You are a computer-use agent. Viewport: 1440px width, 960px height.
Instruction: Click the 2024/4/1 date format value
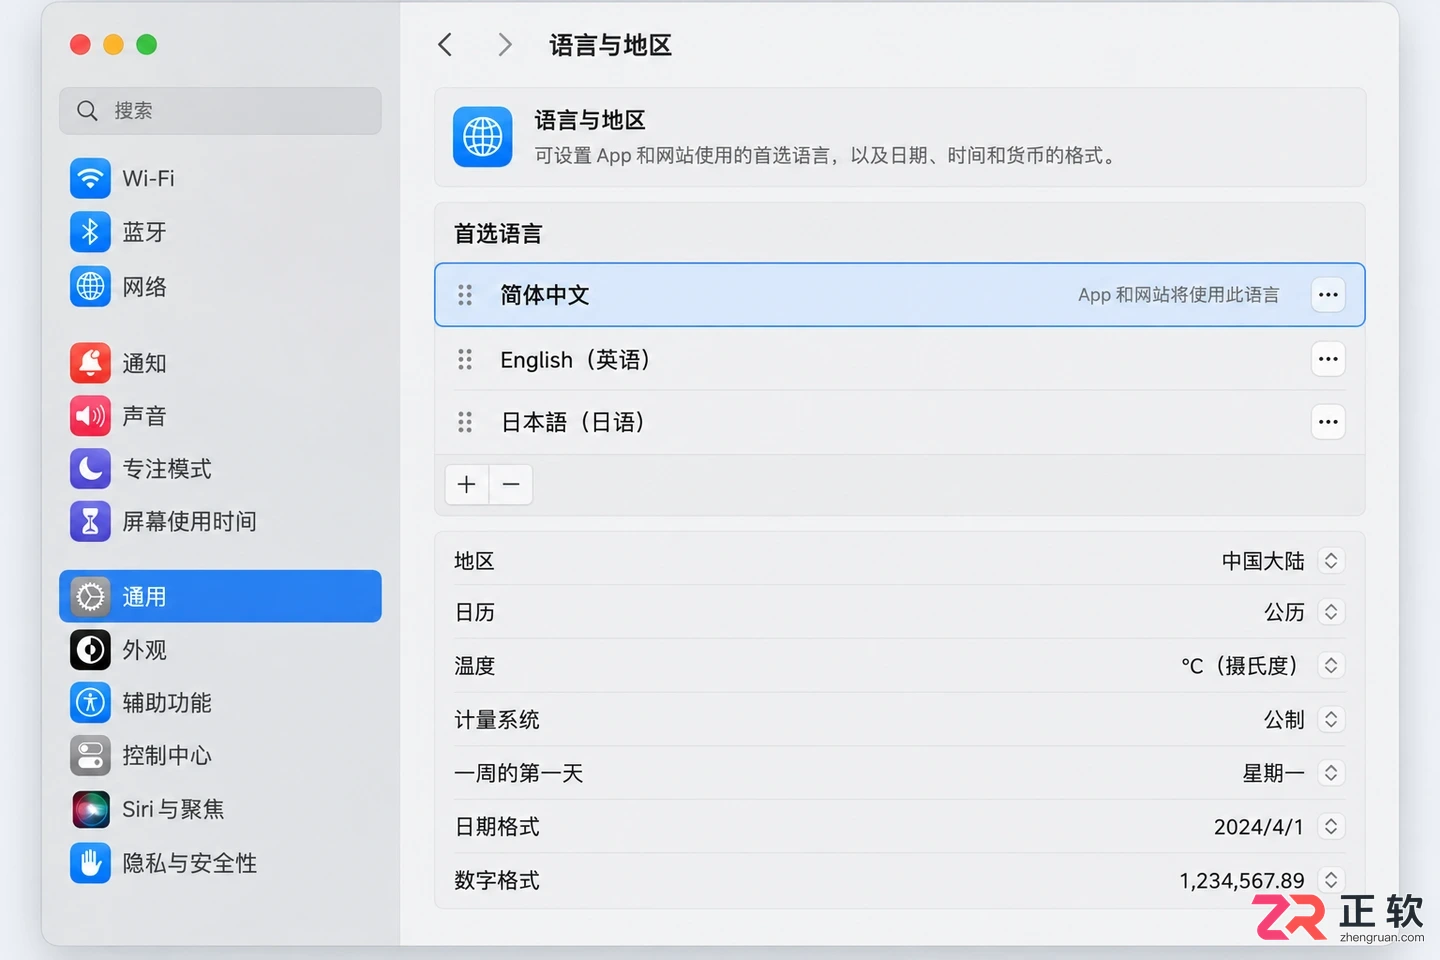pos(1259,827)
